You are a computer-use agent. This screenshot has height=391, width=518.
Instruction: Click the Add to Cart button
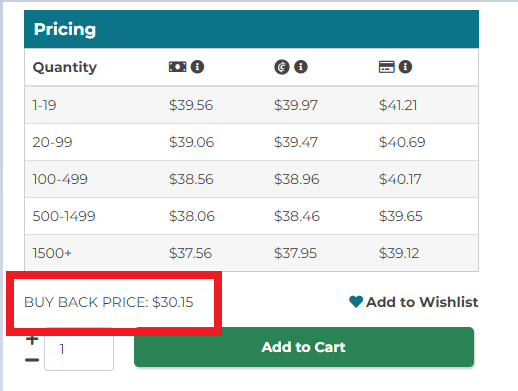304,347
